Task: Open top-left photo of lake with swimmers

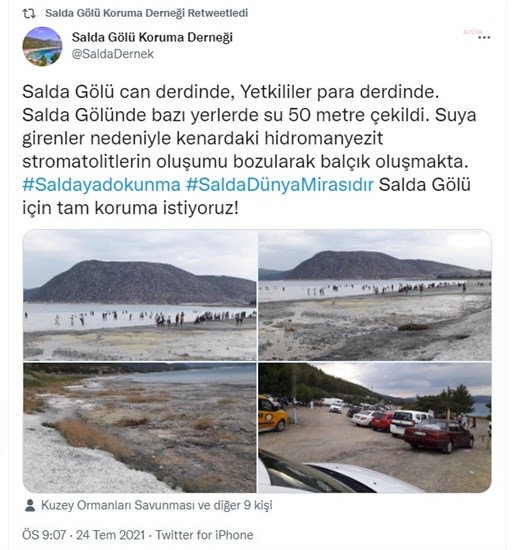Action: coord(140,295)
